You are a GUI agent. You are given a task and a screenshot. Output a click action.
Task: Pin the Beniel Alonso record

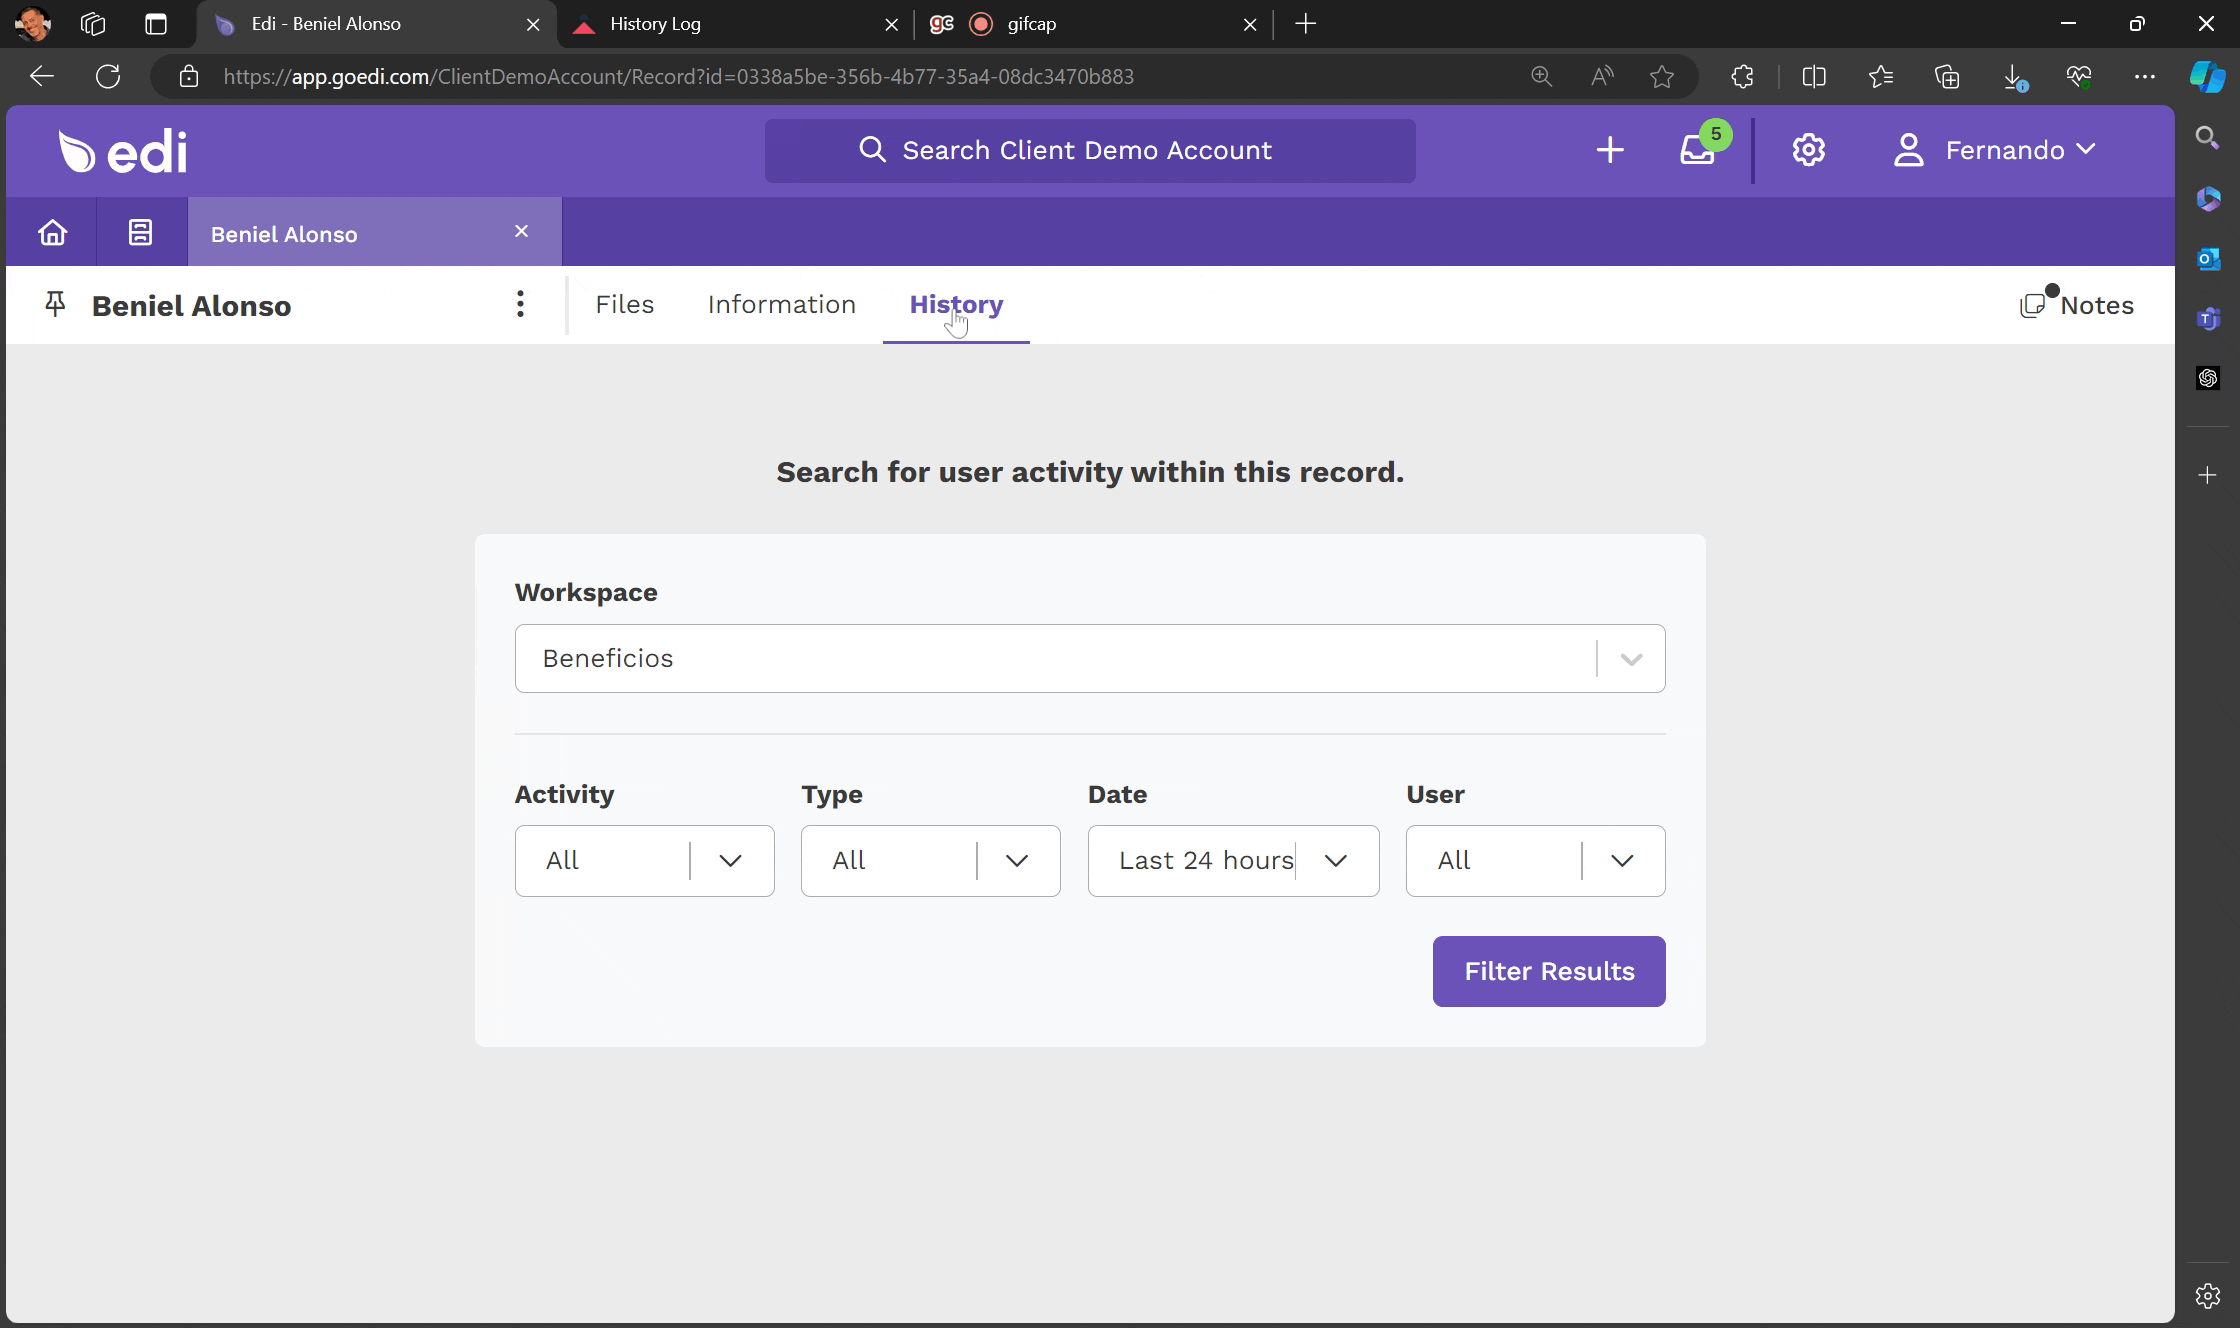tap(55, 304)
